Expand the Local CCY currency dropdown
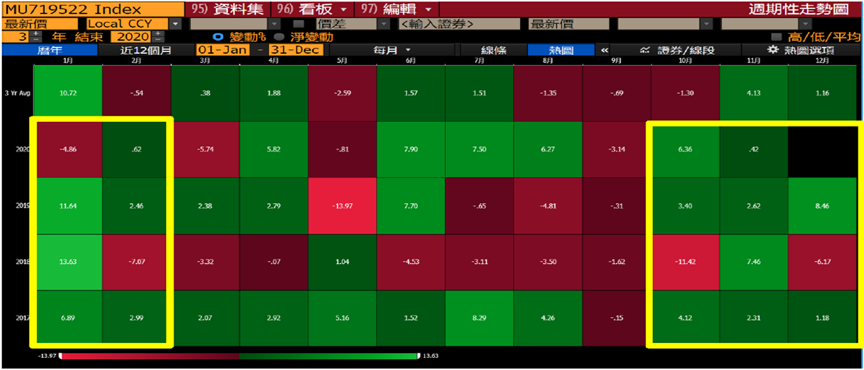The height and width of the screenshot is (370, 864). [176, 24]
